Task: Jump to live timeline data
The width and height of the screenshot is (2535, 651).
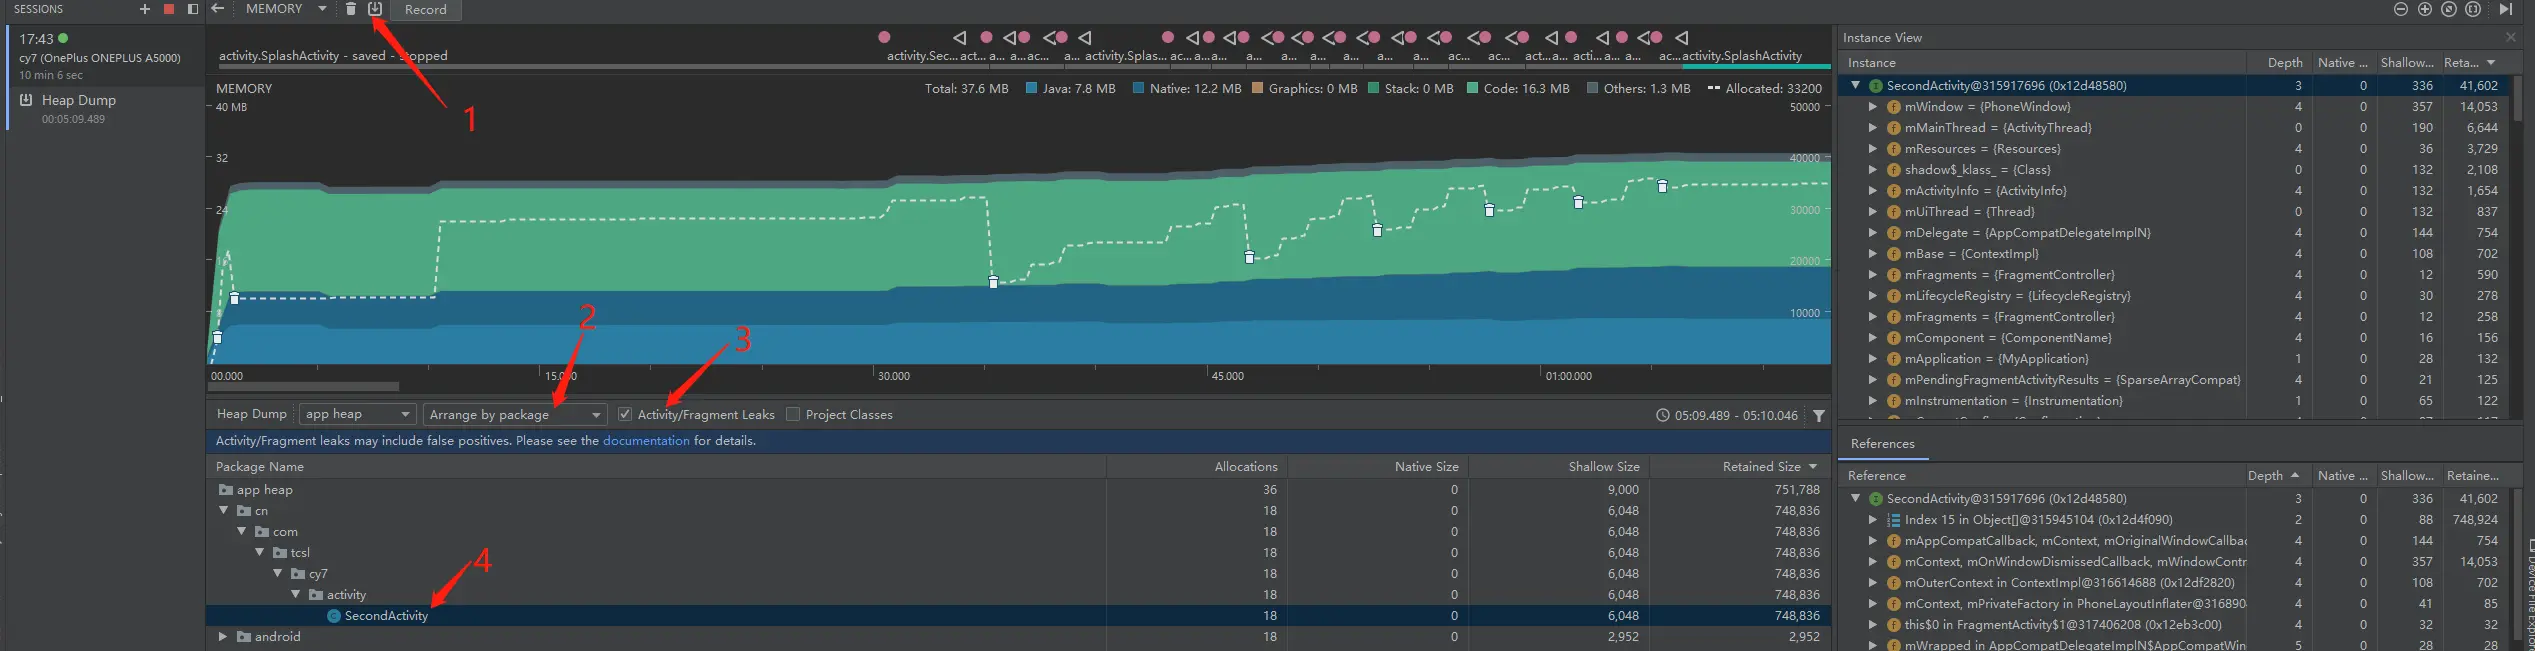Action: (2505, 9)
